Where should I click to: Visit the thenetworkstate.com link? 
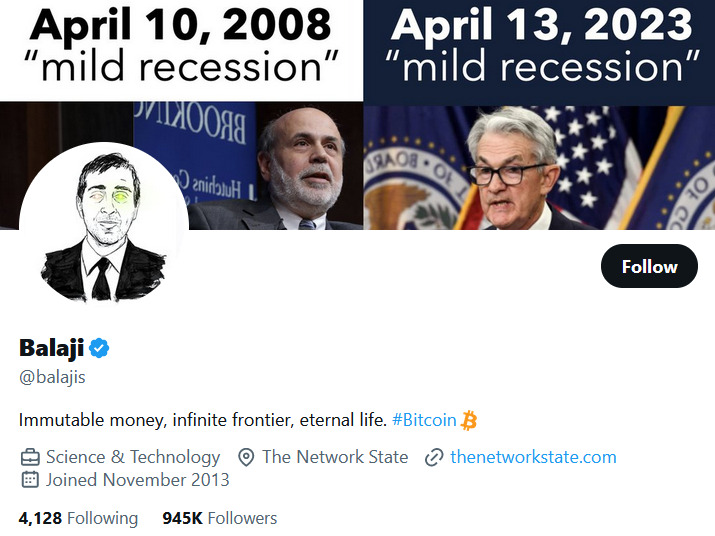(533, 457)
